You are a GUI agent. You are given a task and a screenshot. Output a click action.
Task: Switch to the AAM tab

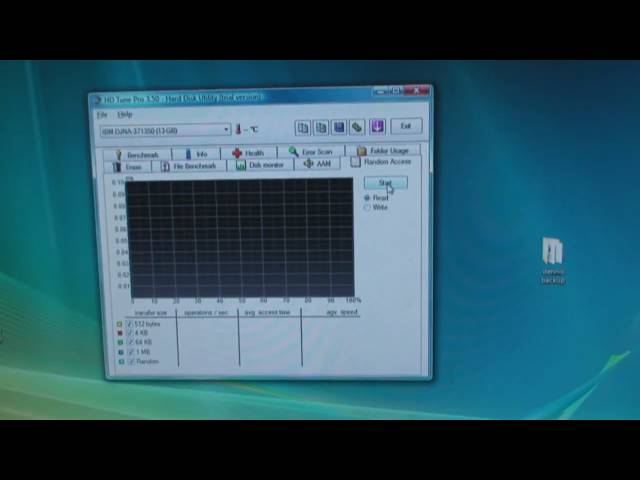point(317,164)
